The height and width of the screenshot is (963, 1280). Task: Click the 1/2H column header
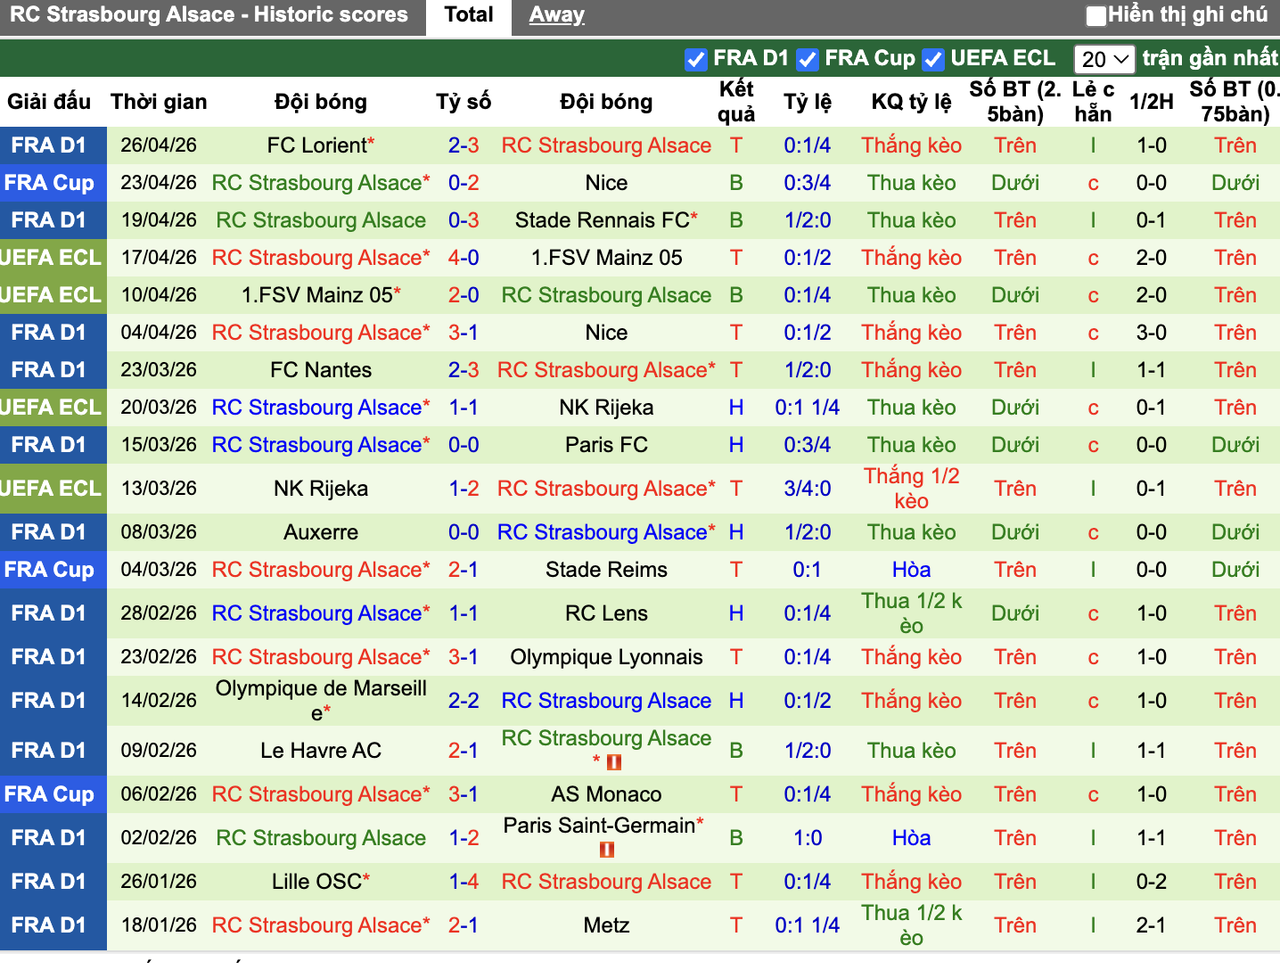pyautogui.click(x=1152, y=102)
